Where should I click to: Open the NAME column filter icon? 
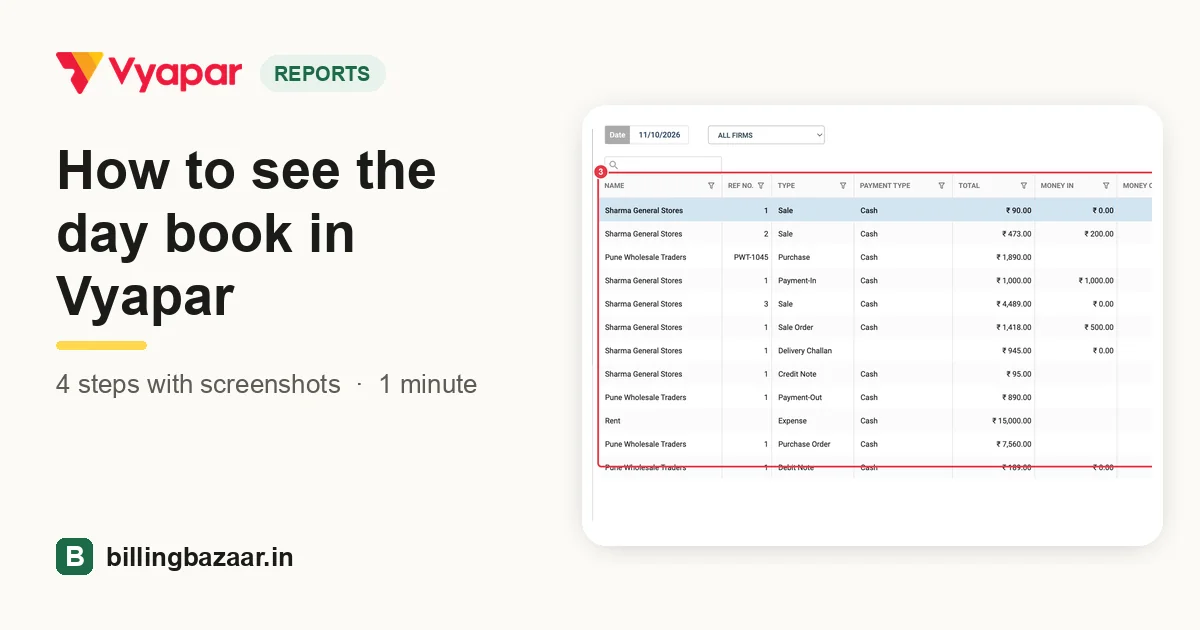pos(711,186)
